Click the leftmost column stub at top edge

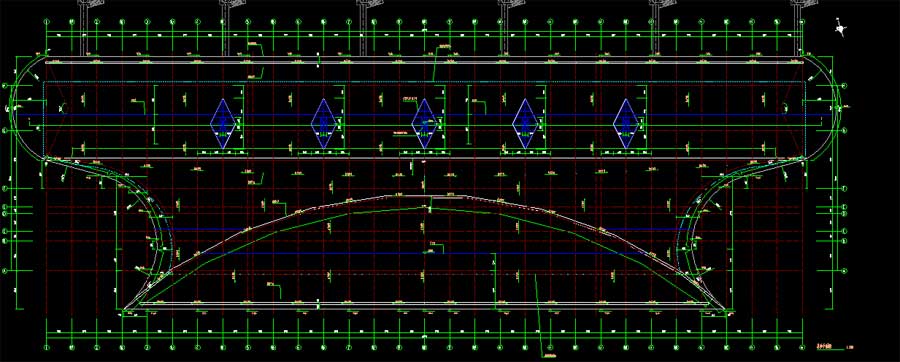pyautogui.click(x=85, y=28)
